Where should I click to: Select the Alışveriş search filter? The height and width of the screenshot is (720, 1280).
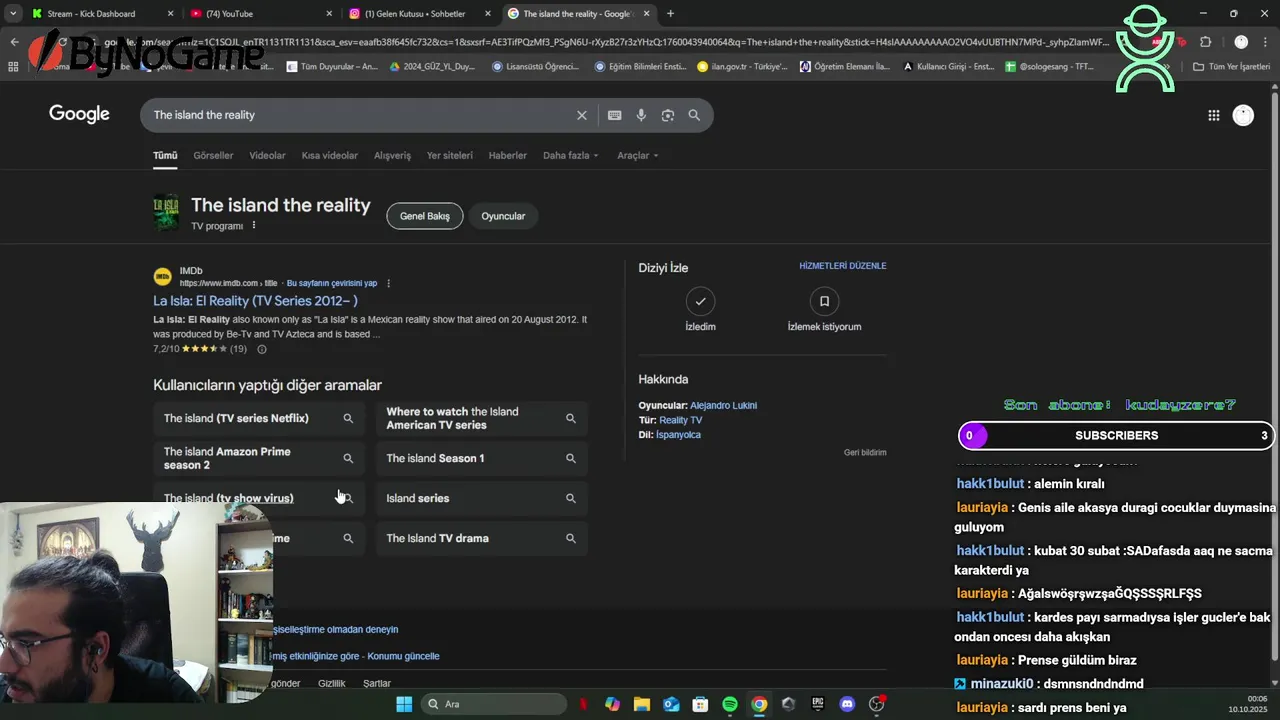click(x=392, y=155)
